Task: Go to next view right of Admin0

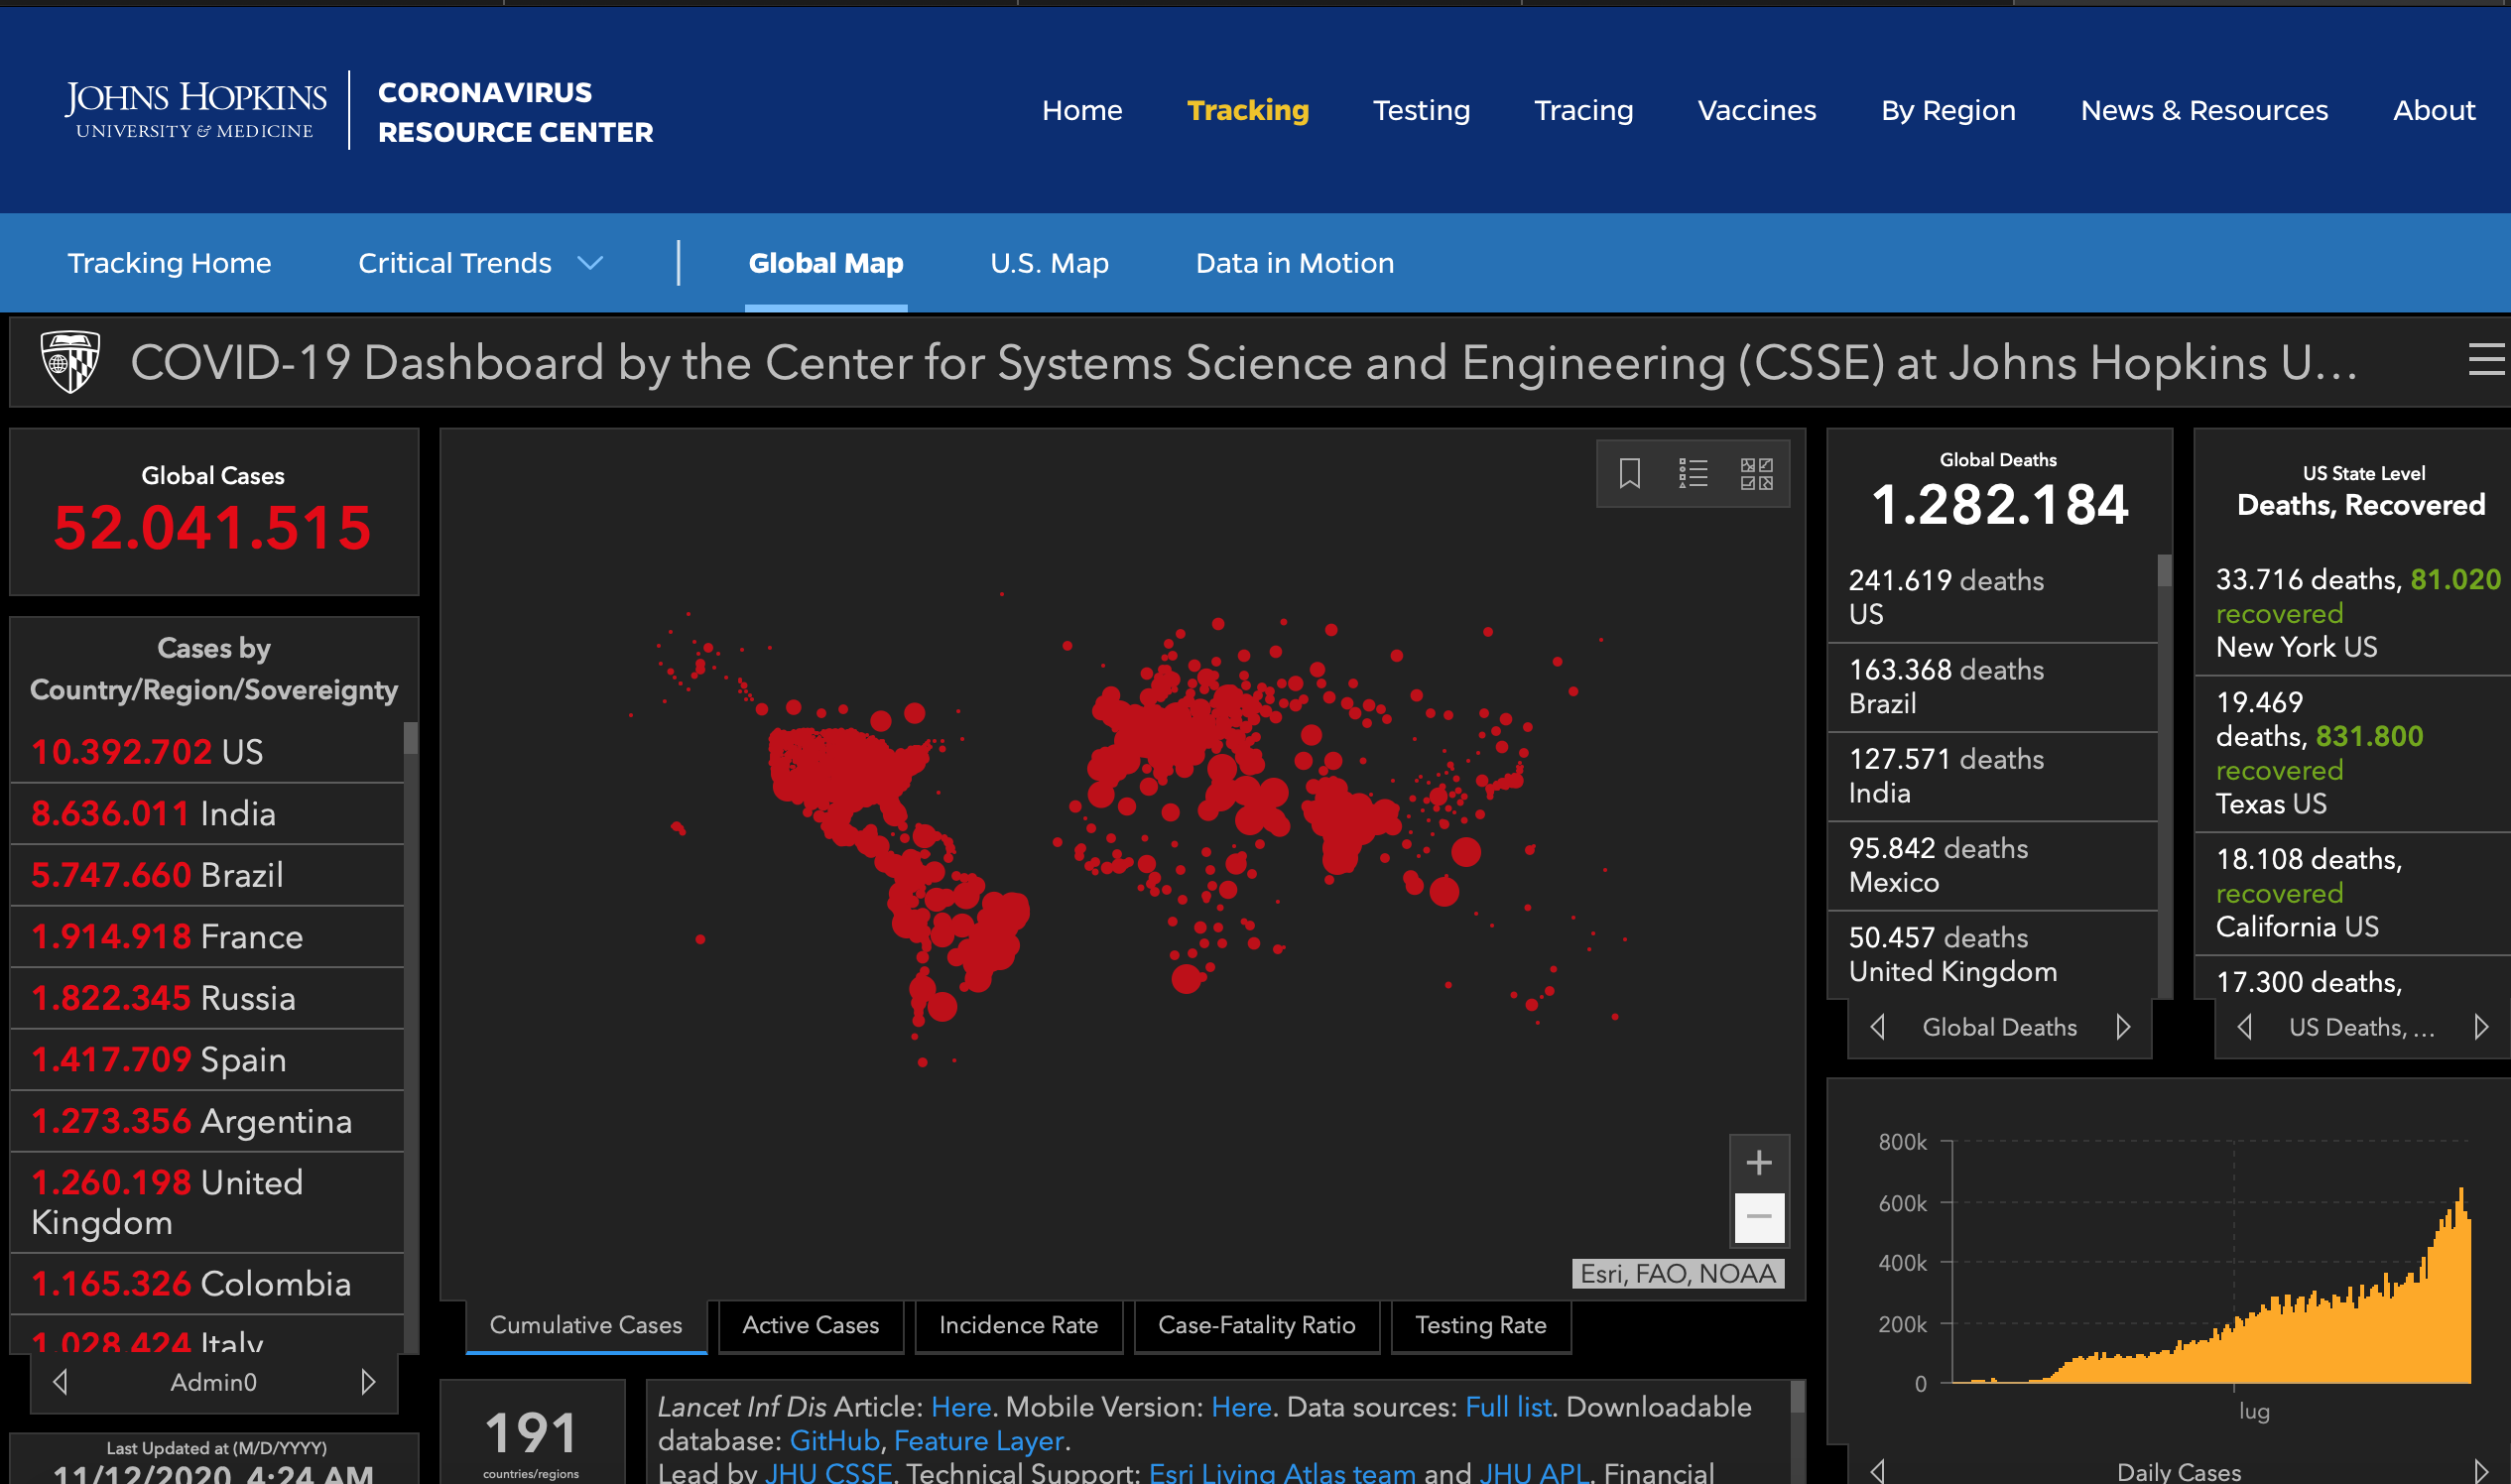Action: pyautogui.click(x=368, y=1381)
